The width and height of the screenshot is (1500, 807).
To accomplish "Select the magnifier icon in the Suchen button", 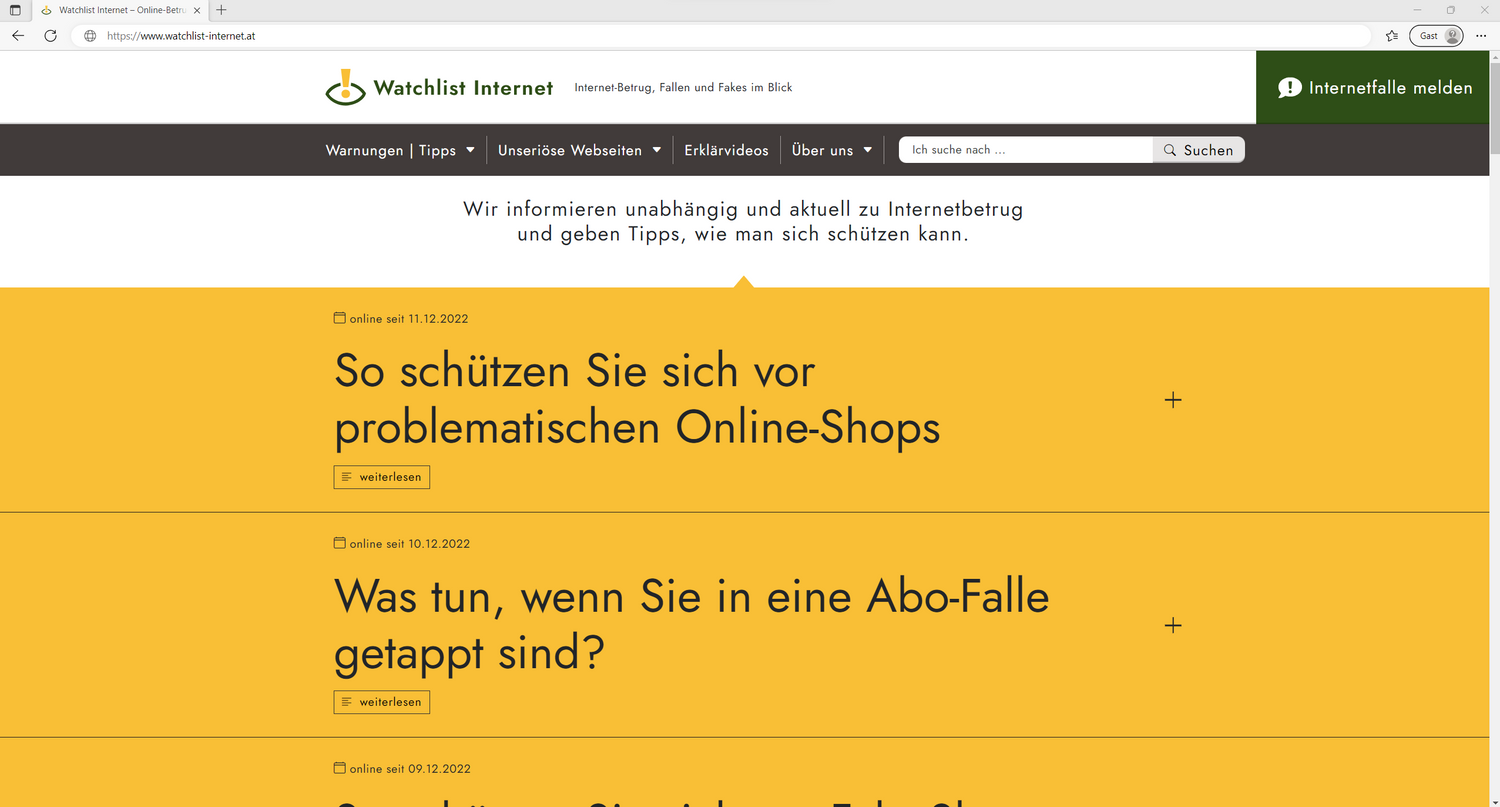I will point(1169,149).
